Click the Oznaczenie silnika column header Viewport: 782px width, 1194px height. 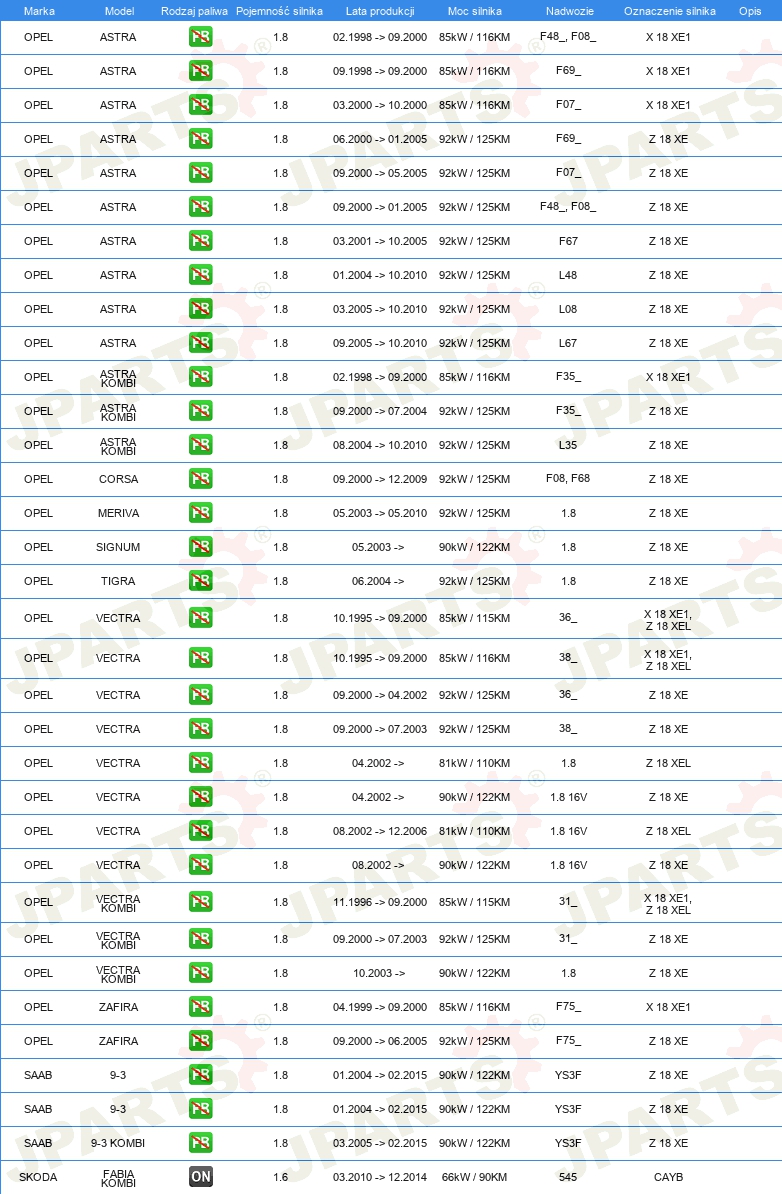click(x=669, y=11)
